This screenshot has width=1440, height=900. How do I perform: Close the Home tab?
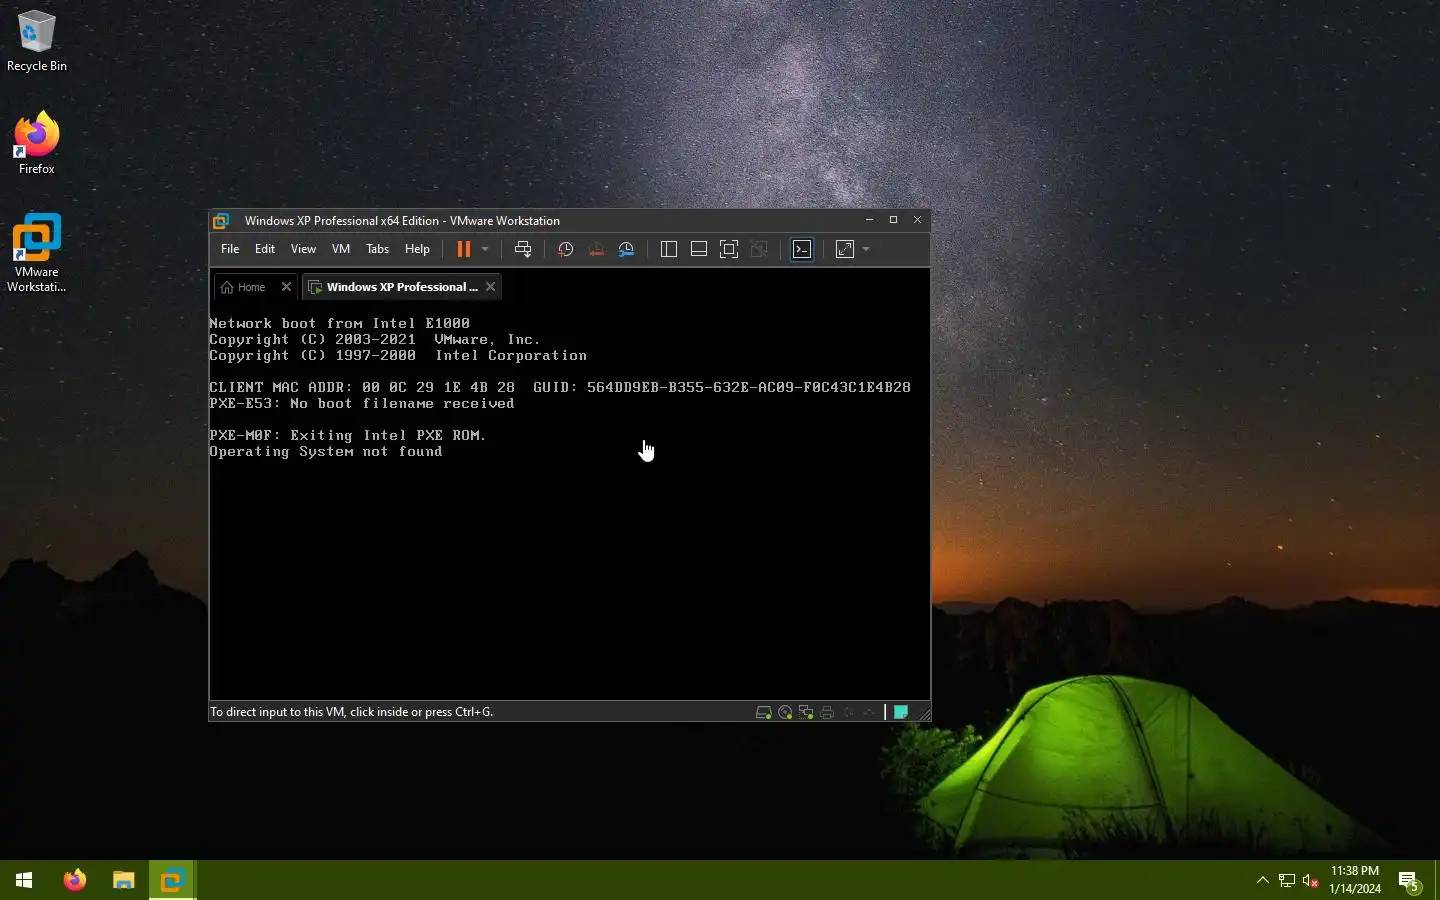click(x=286, y=287)
